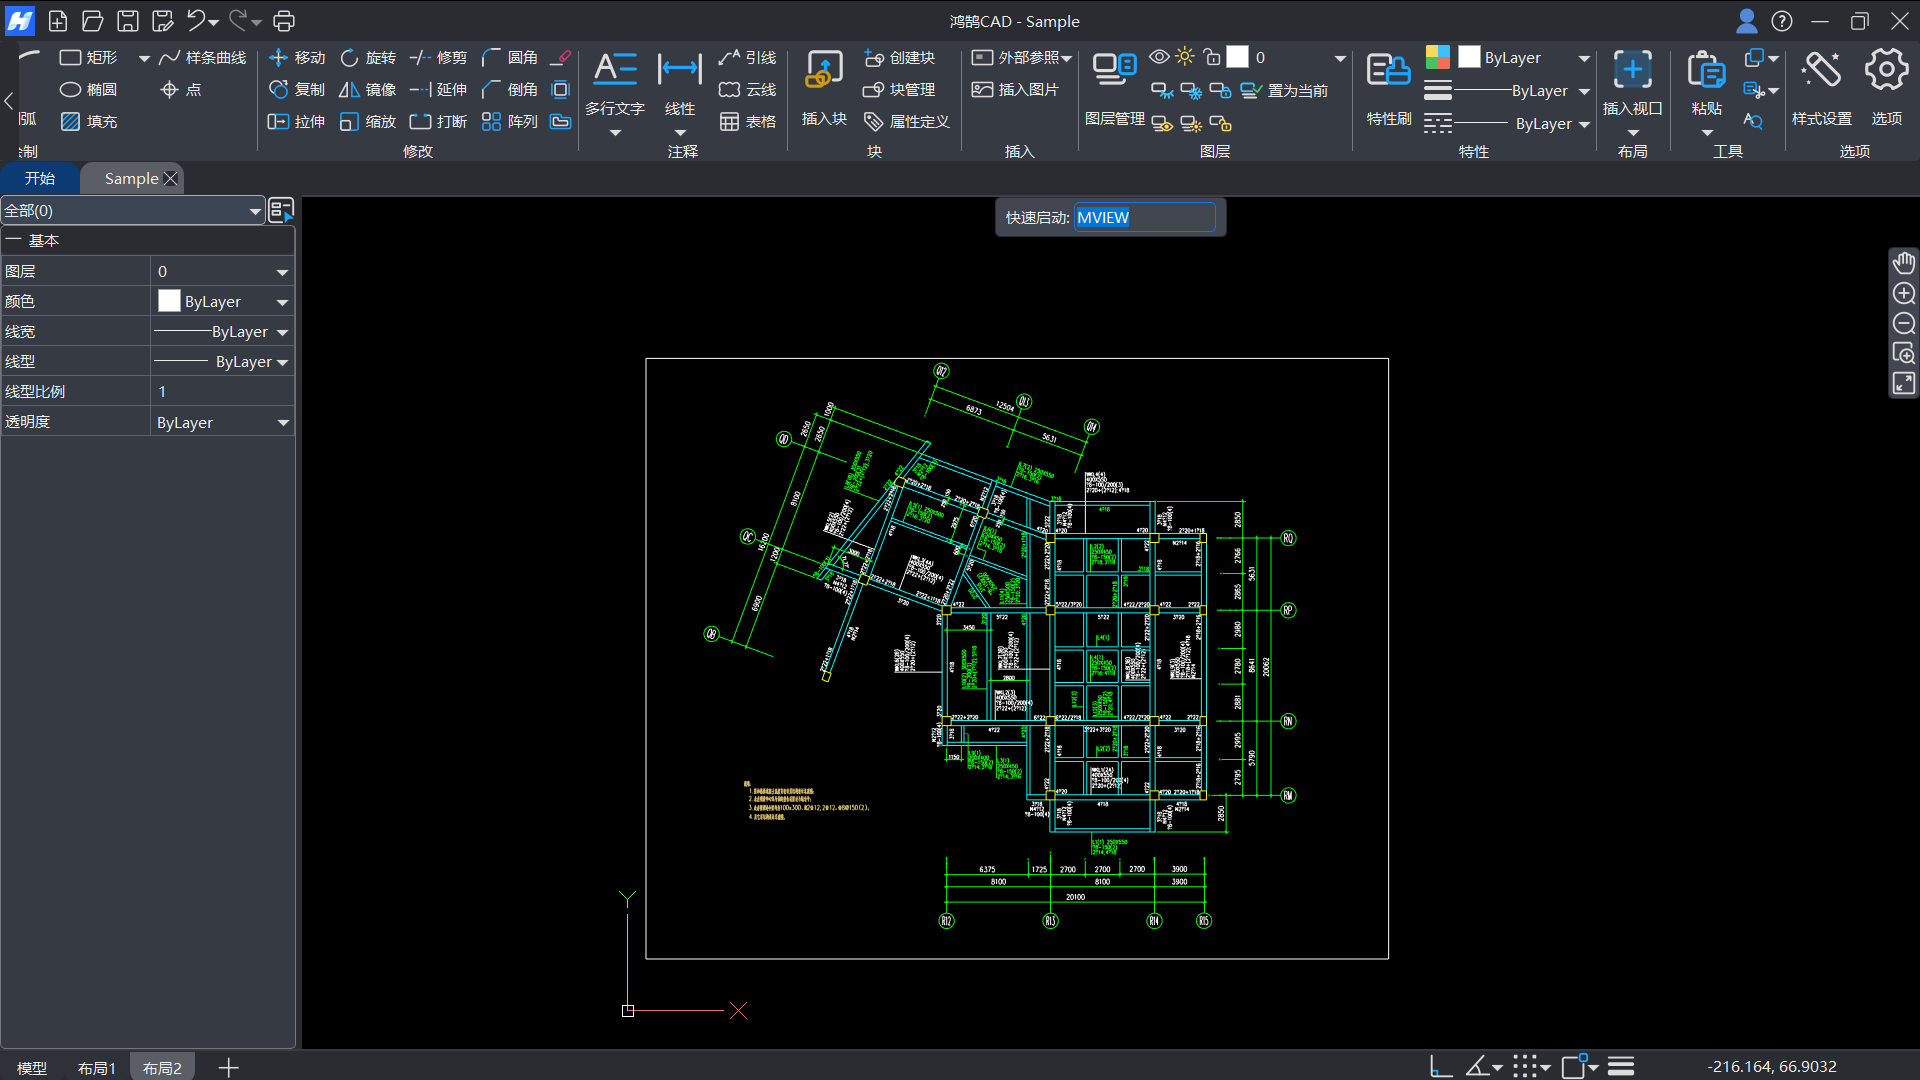
Task: Click the 快速启动 MVIEW input field
Action: click(x=1144, y=218)
